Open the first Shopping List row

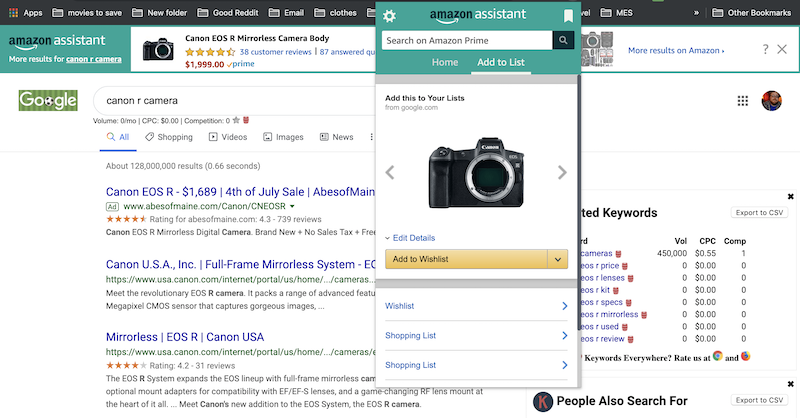click(476, 335)
